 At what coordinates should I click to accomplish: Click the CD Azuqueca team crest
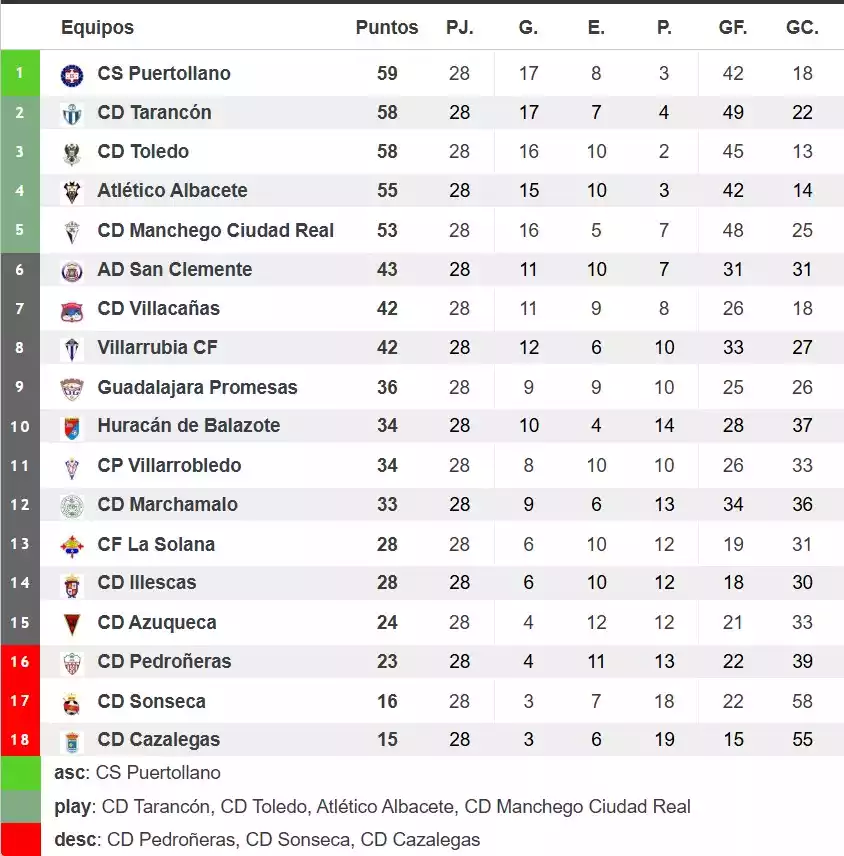click(72, 623)
